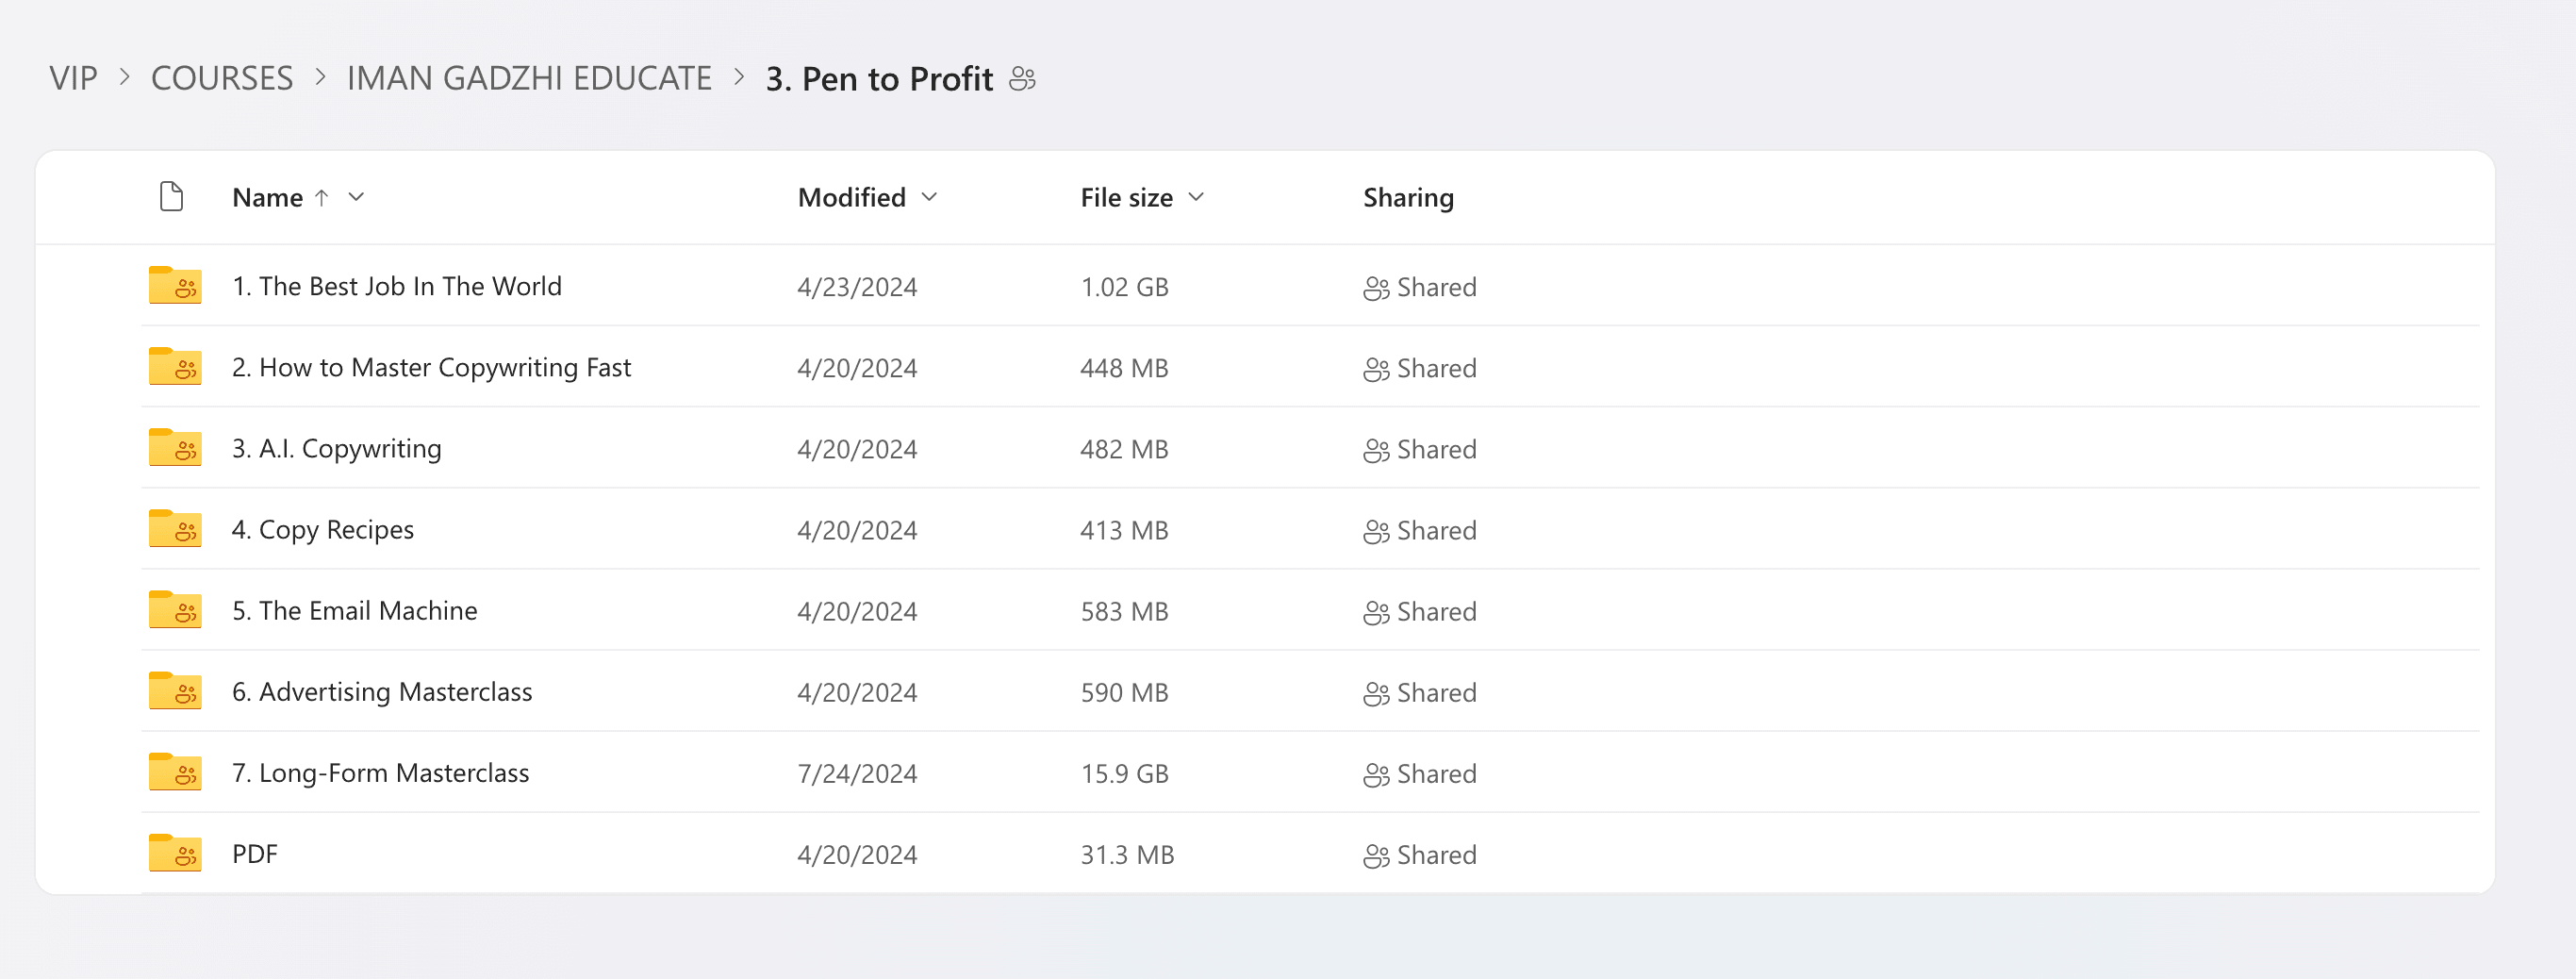2576x979 pixels.
Task: Open 7. Long-Form Masterclass folder name
Action: pyautogui.click(x=380, y=772)
